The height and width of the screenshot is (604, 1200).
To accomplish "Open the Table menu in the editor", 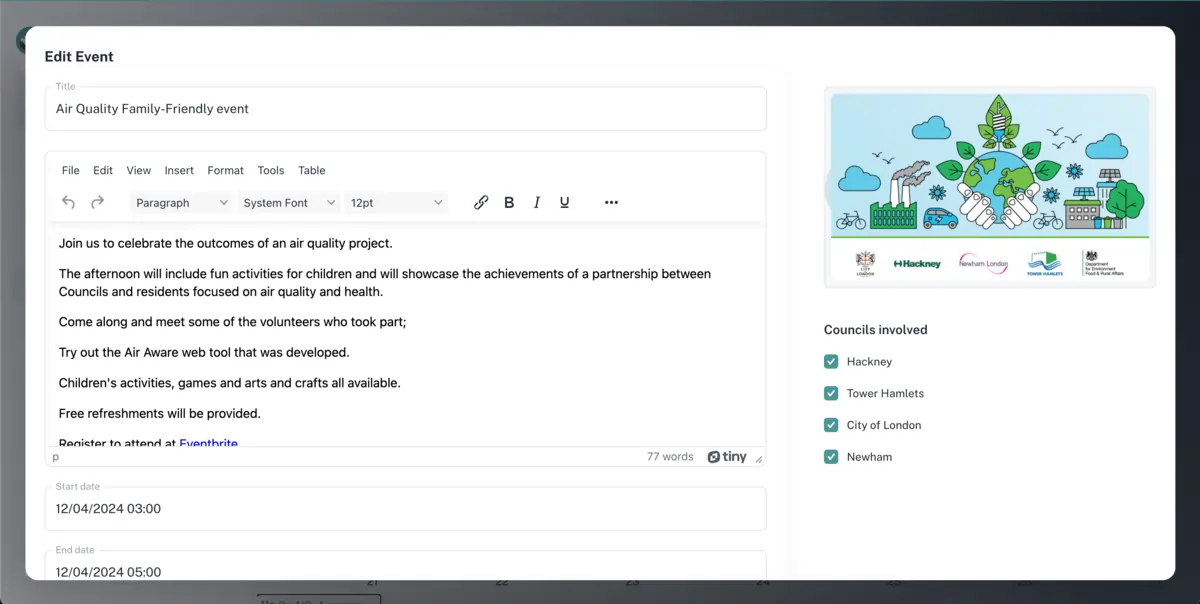I will click(311, 170).
